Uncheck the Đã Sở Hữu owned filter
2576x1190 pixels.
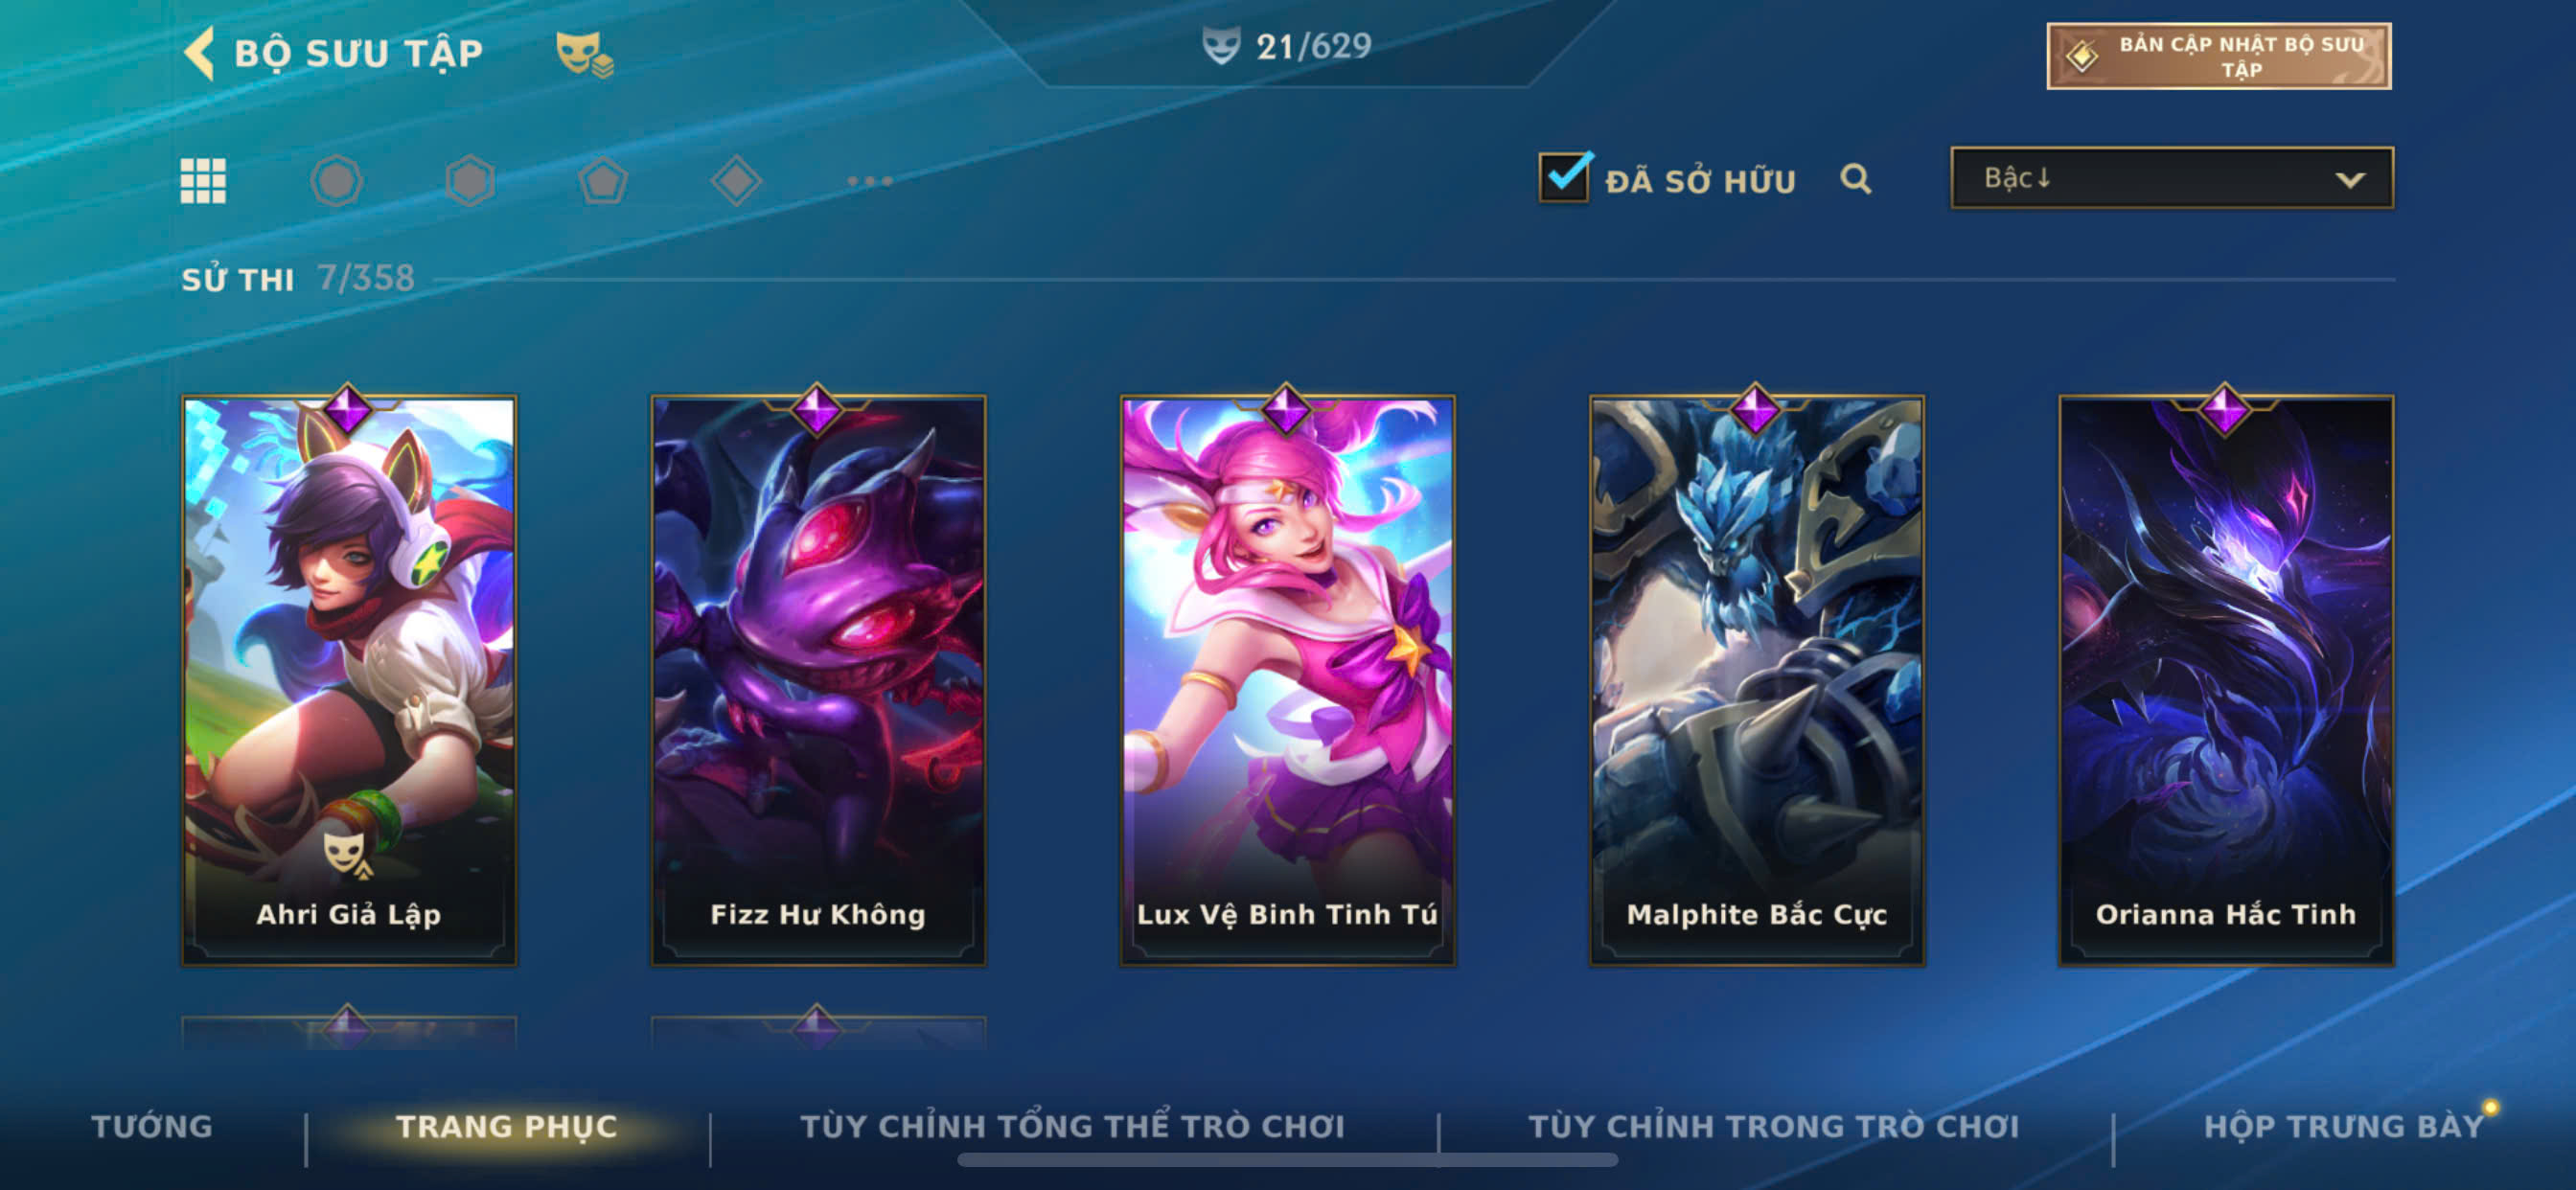tap(1565, 177)
